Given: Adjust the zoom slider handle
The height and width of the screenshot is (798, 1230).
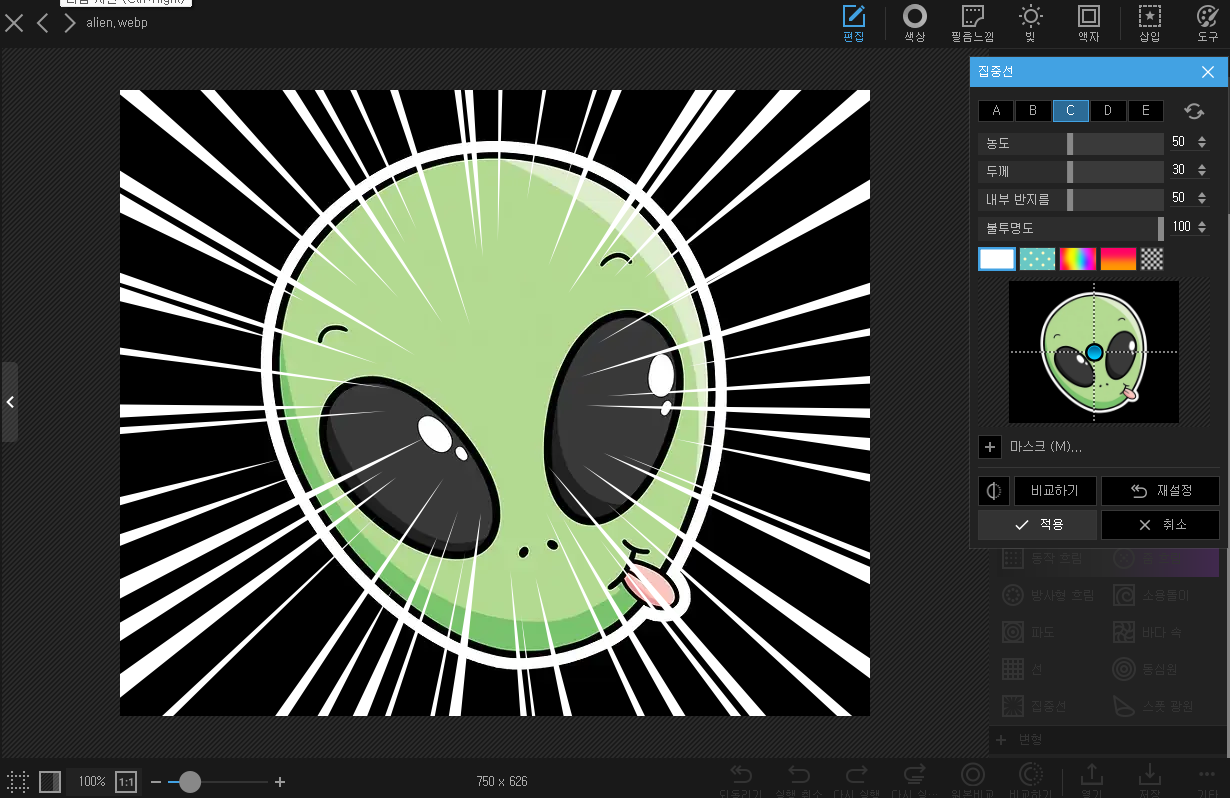Looking at the screenshot, I should pos(189,782).
